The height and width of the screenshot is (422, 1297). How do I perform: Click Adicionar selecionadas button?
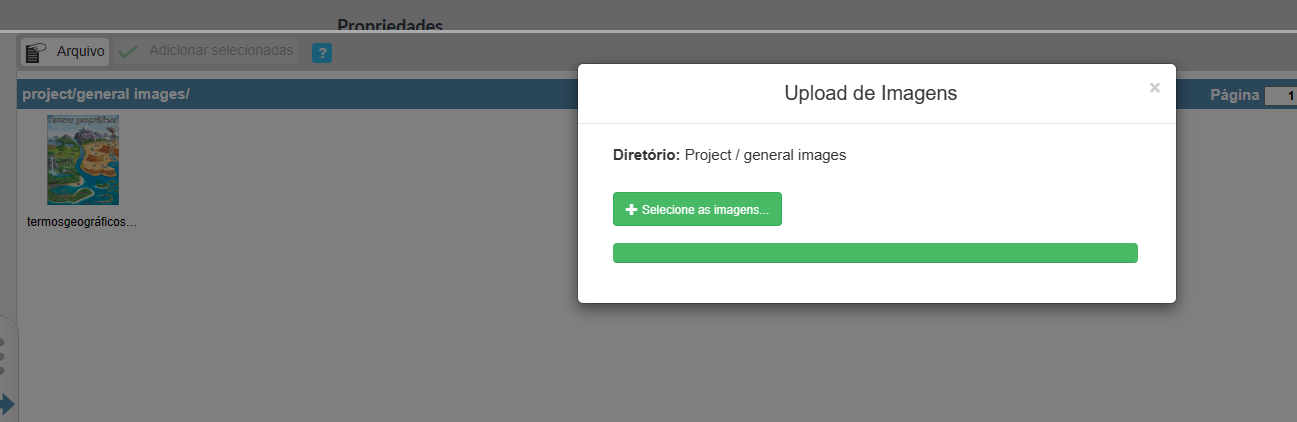(206, 51)
